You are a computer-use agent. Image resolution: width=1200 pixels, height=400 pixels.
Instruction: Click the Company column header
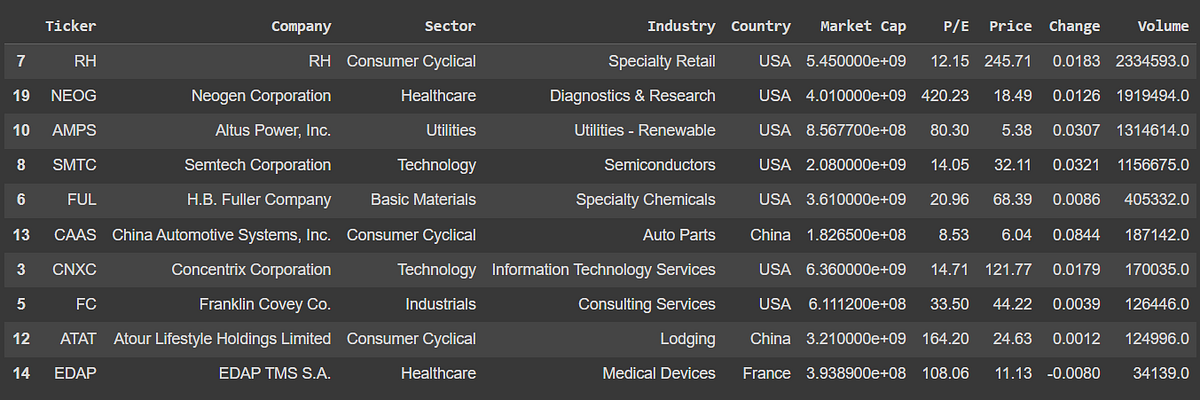coord(301,27)
